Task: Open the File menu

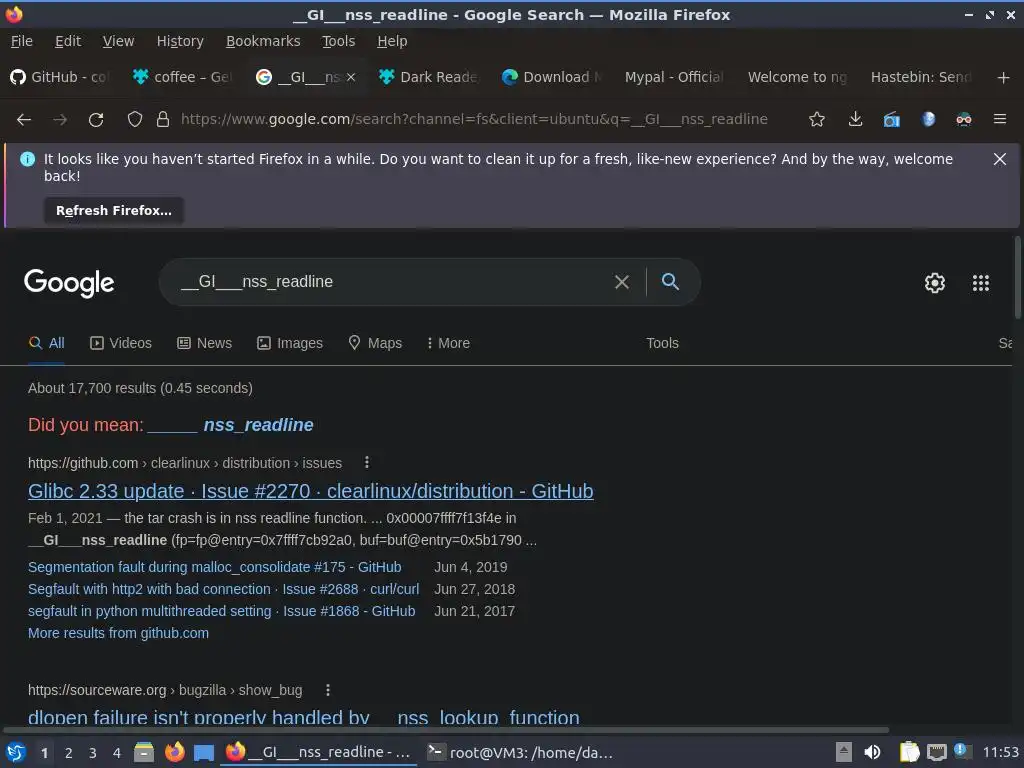Action: pyautogui.click(x=22, y=41)
